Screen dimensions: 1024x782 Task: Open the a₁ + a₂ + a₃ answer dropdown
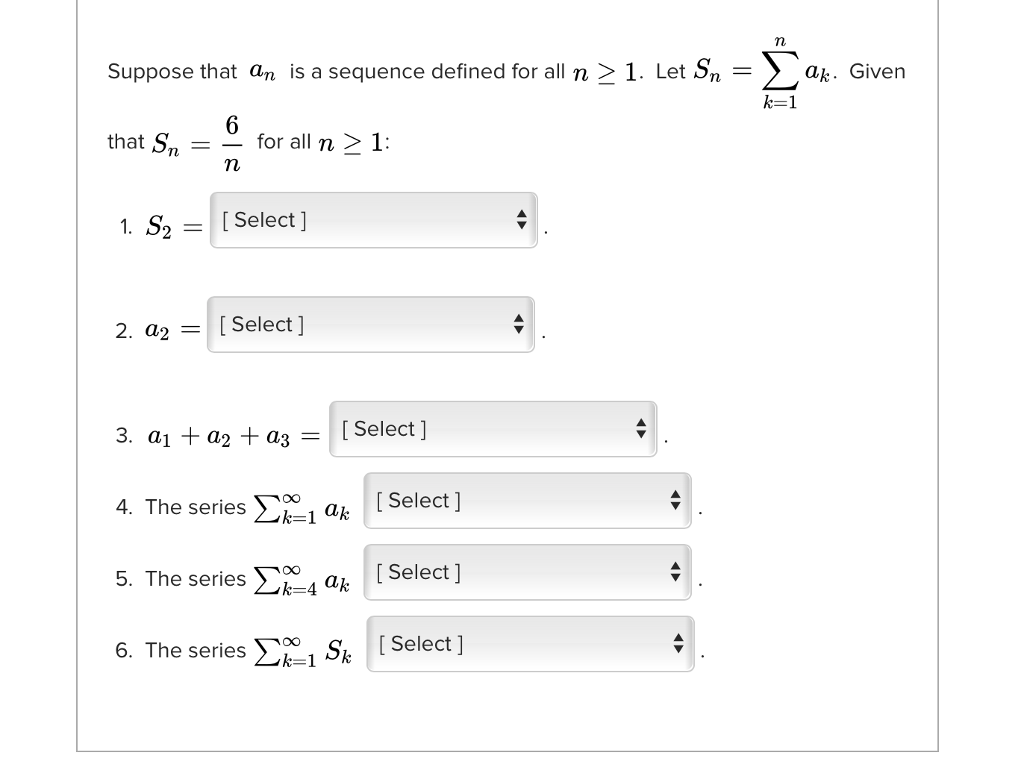(493, 429)
